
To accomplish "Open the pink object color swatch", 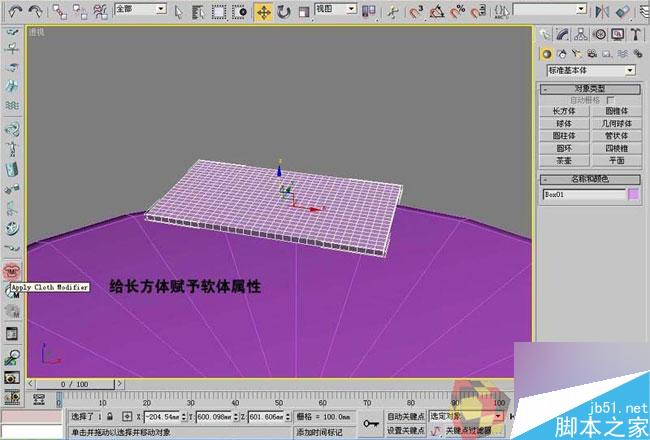I will click(x=633, y=194).
